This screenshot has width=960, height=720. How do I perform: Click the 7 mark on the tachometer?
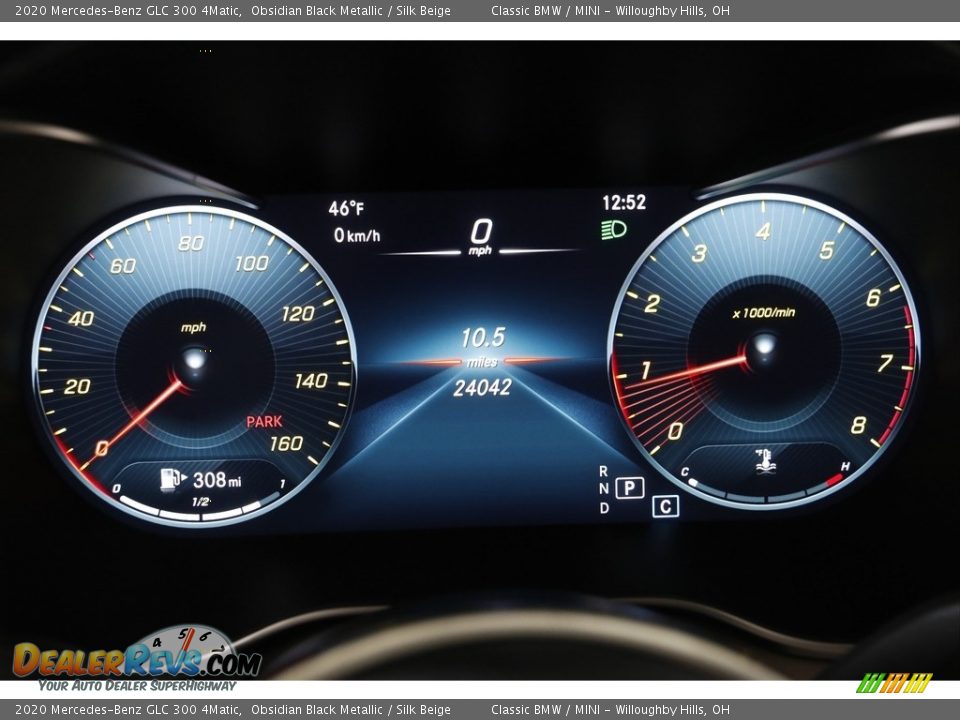885,363
